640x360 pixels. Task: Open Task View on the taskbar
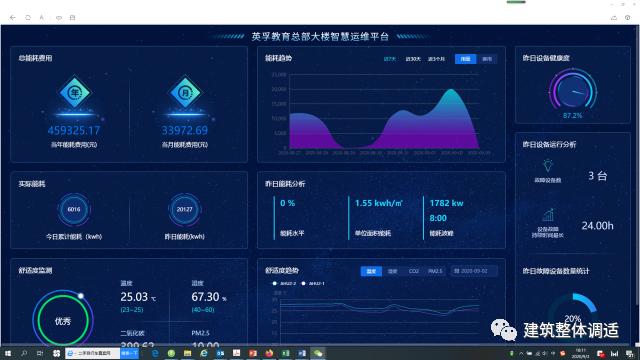tap(40, 353)
